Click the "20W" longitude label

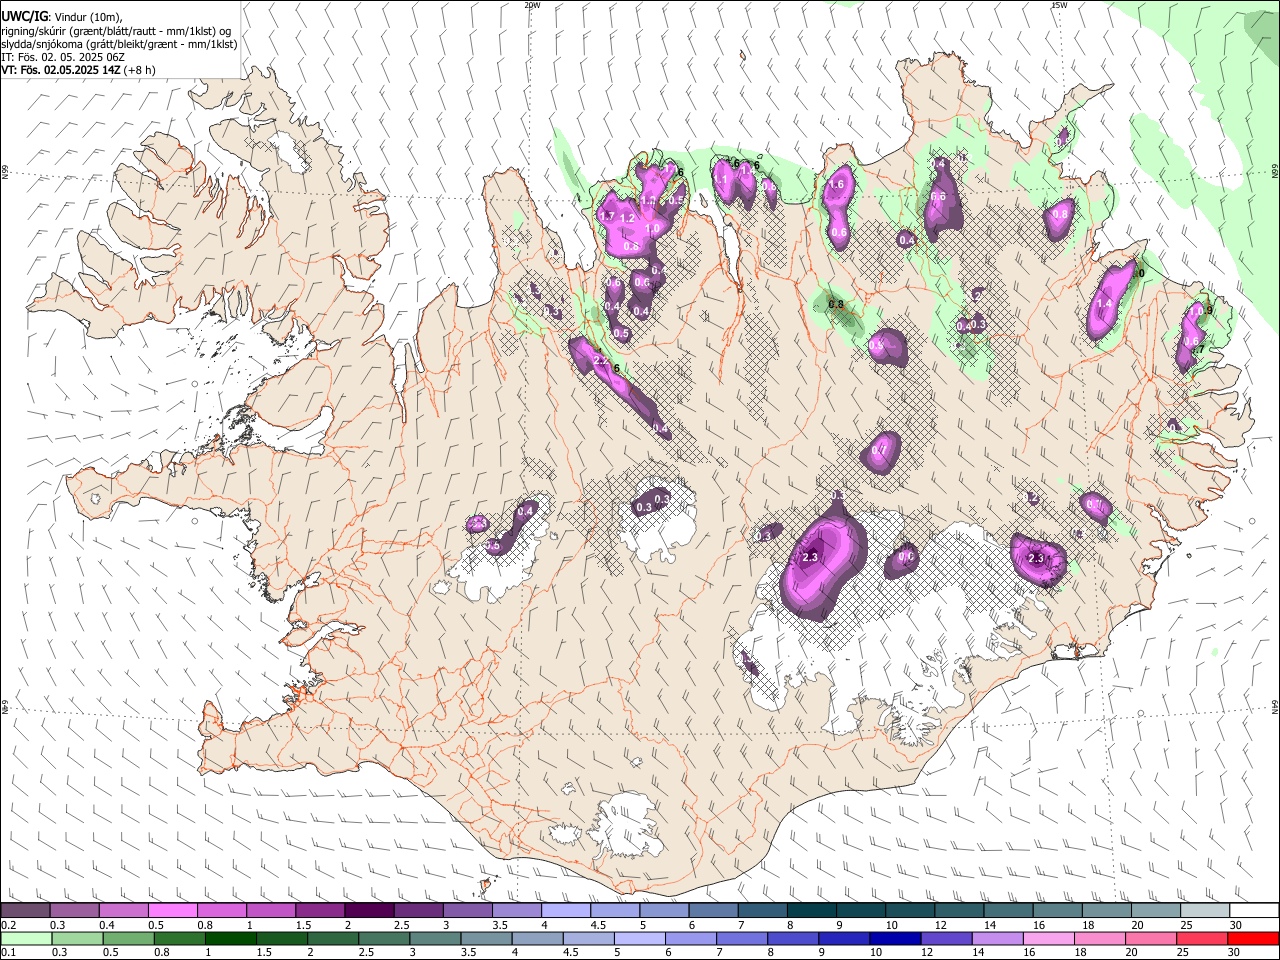coord(531,5)
